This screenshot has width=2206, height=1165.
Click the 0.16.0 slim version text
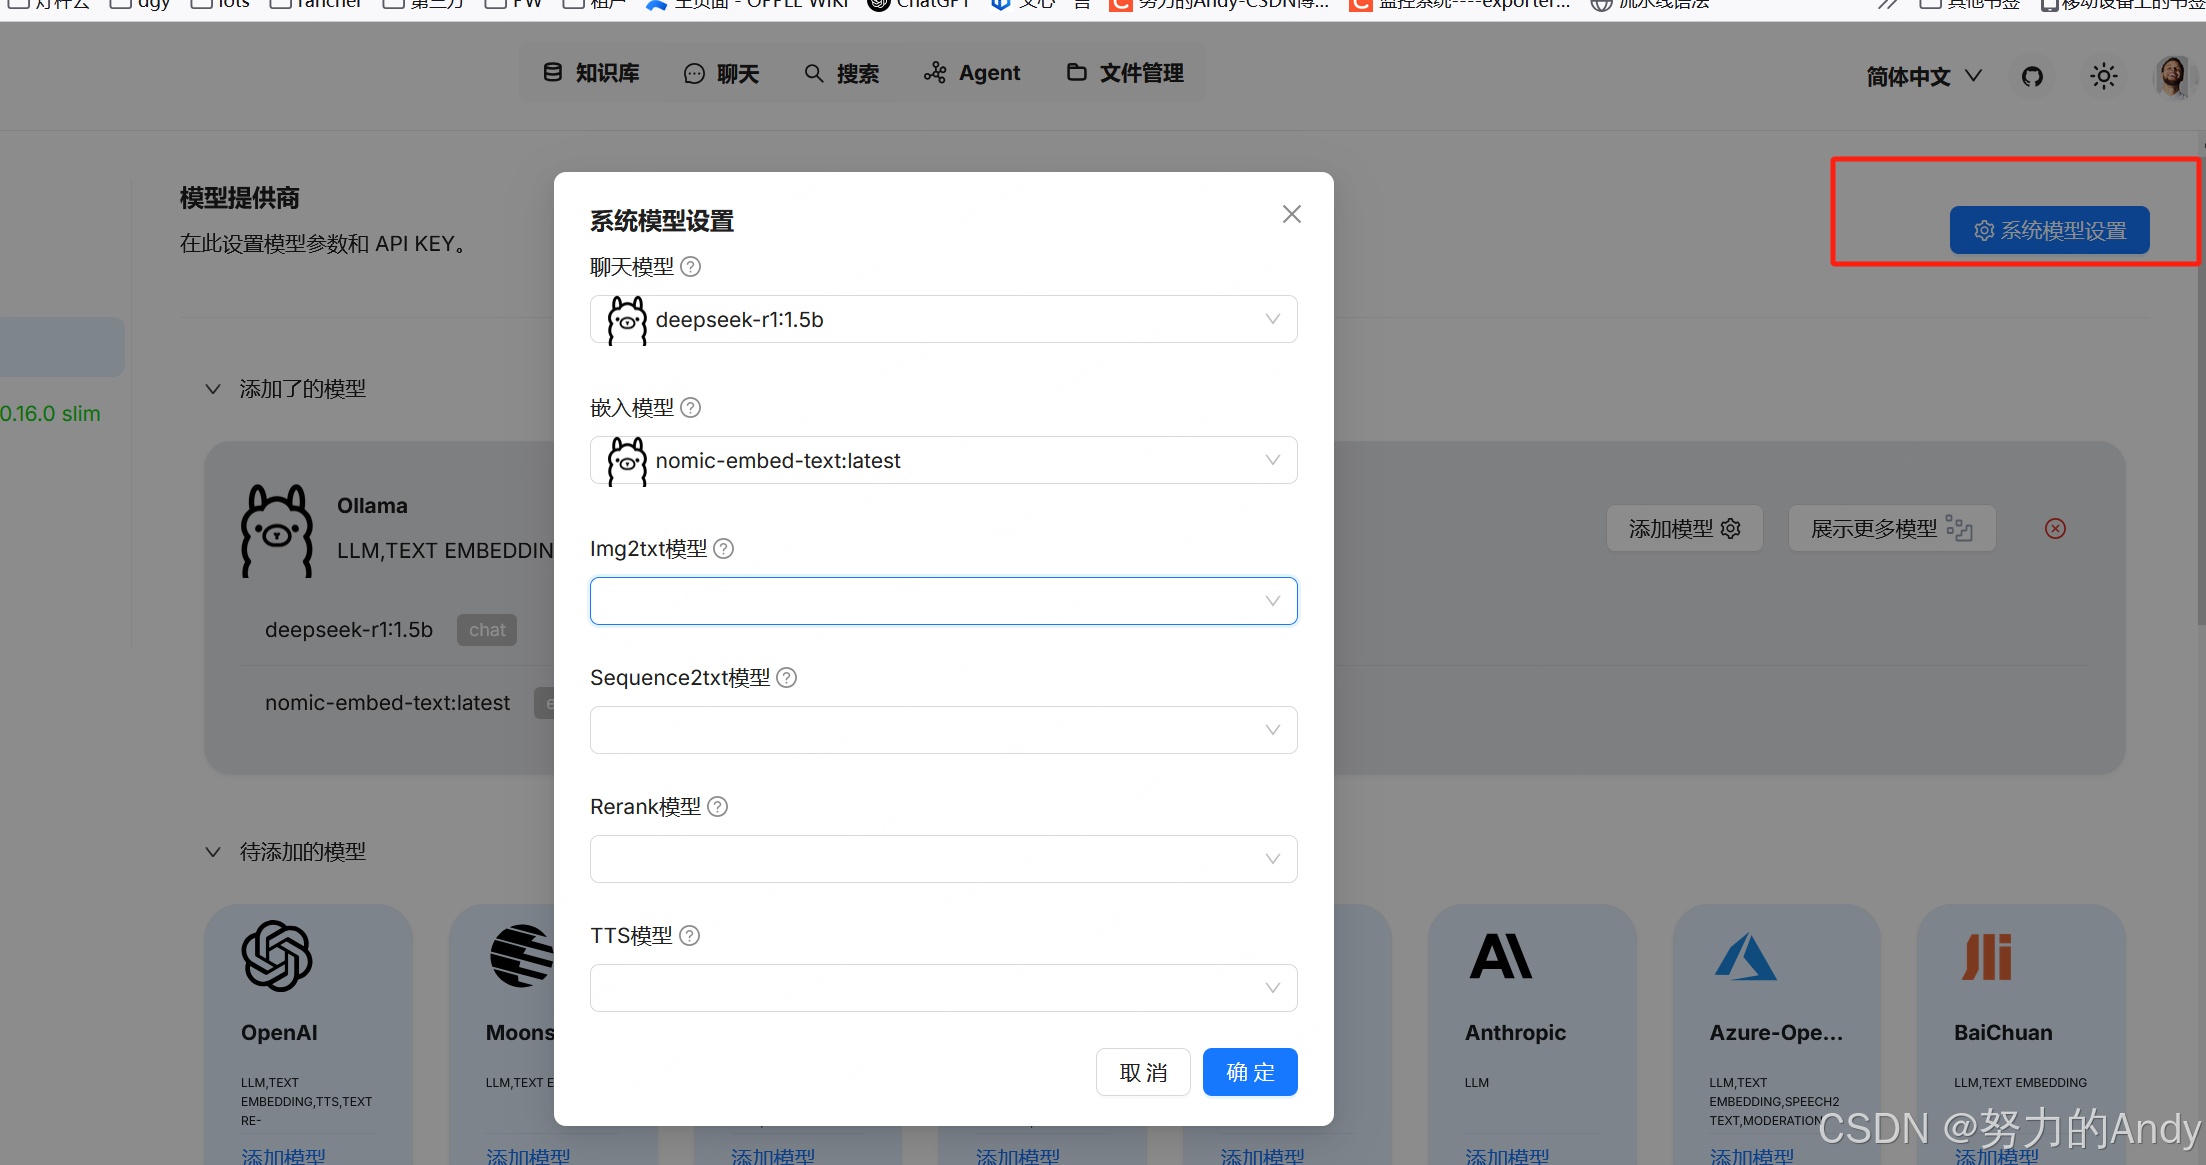click(x=50, y=413)
